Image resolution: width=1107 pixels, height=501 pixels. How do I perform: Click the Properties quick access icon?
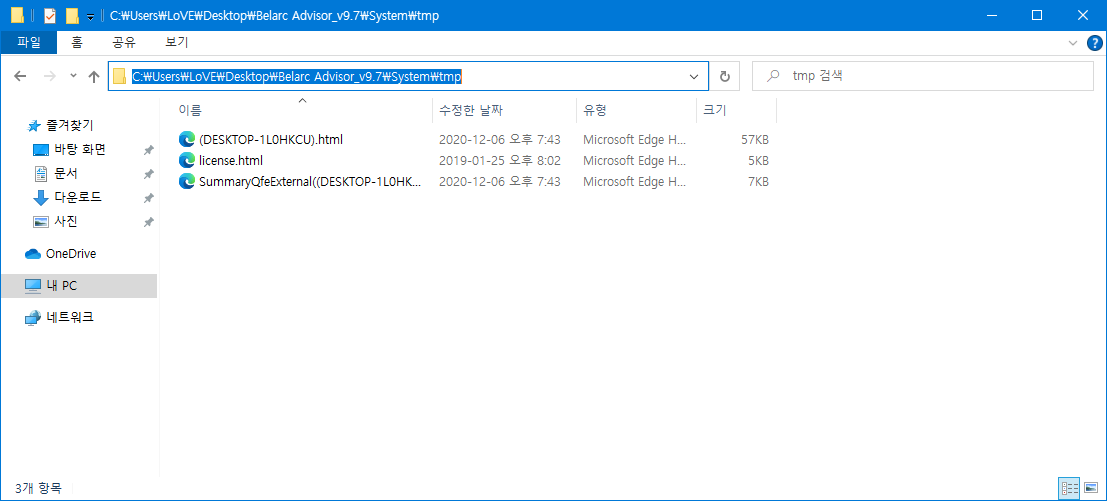click(49, 16)
